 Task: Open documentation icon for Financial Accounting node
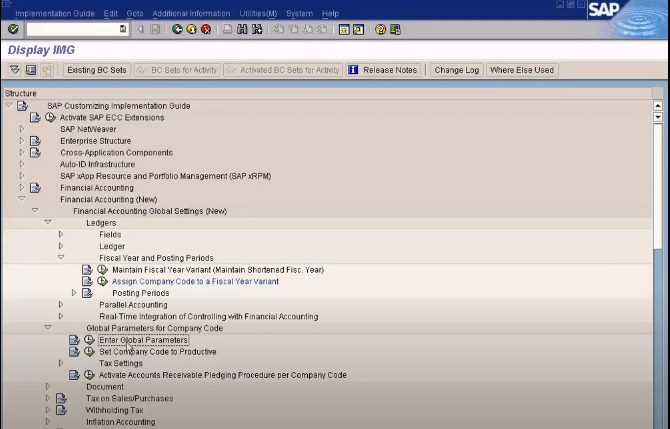pos(35,187)
